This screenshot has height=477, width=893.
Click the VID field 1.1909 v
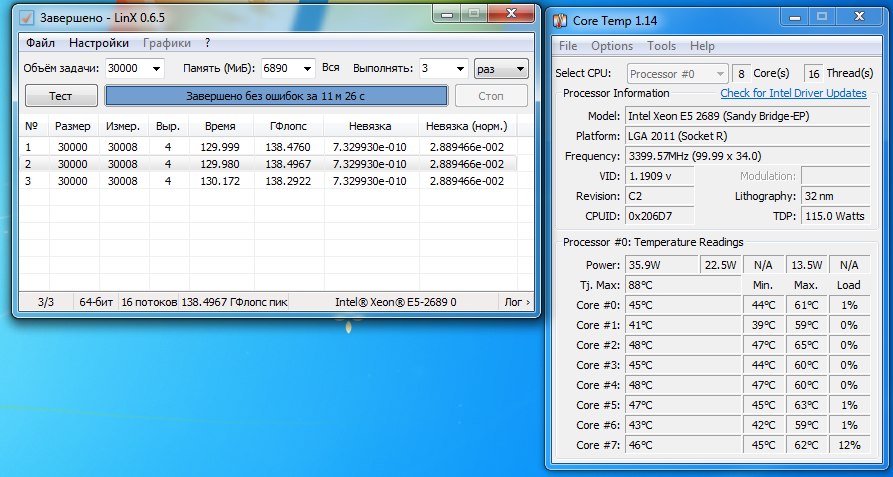click(x=659, y=176)
